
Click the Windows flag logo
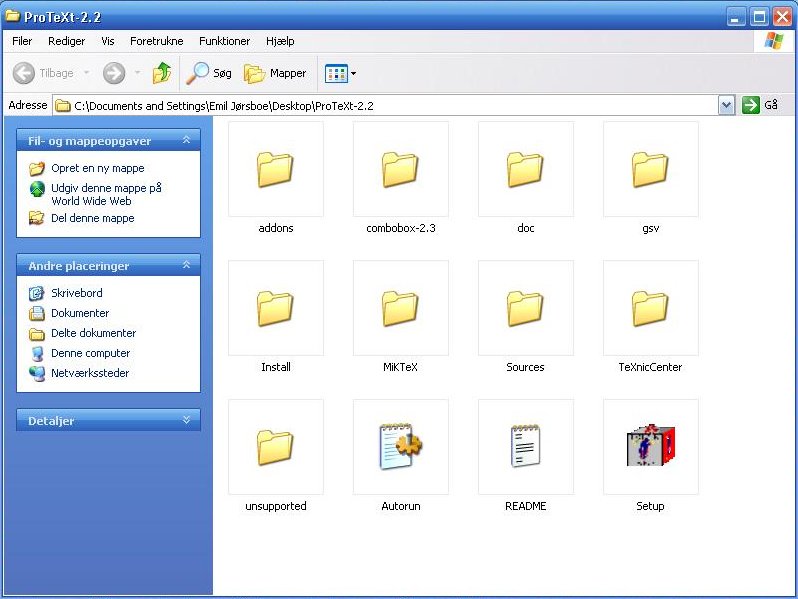tap(774, 41)
